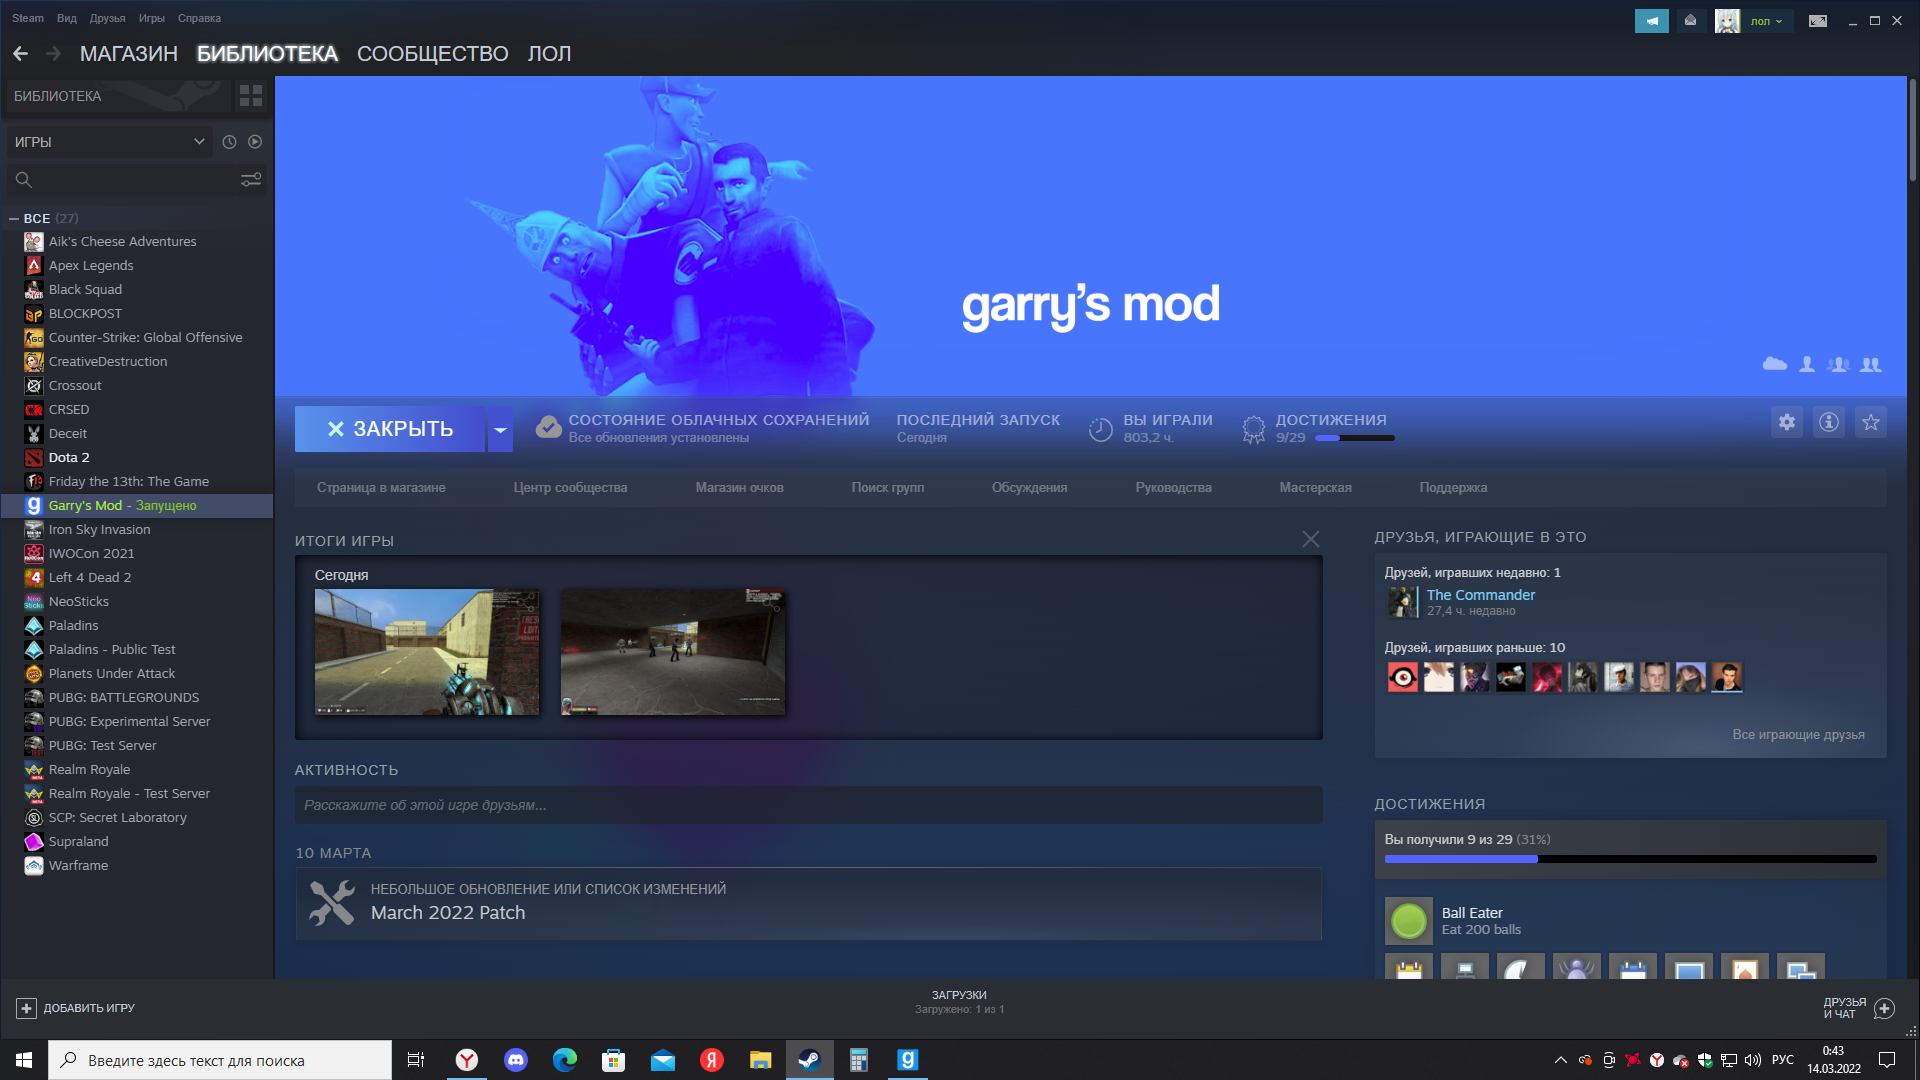Image resolution: width=1920 pixels, height=1080 pixels.
Task: Open the first game screenshot thumbnail
Action: click(x=427, y=652)
